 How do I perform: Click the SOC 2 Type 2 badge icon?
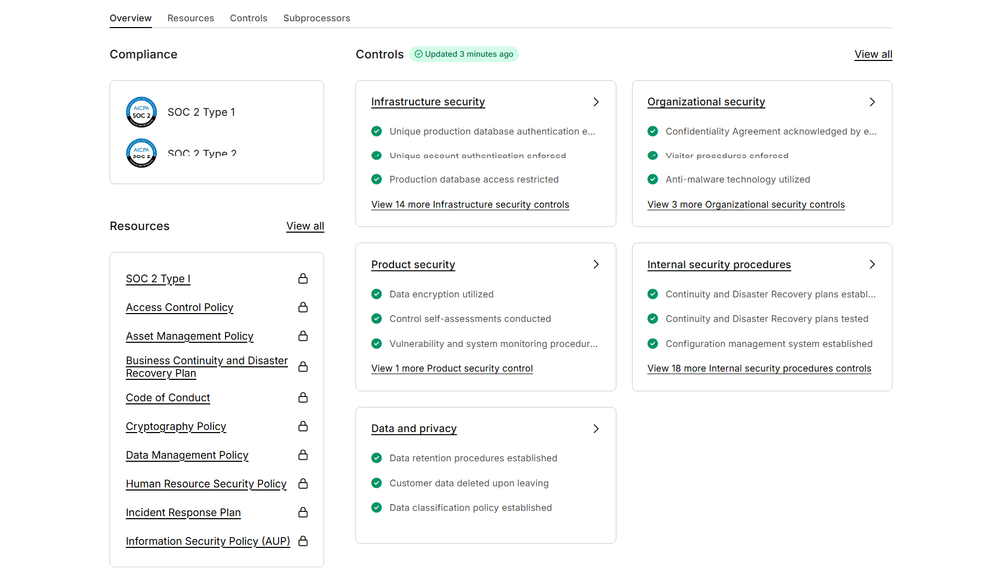(141, 153)
